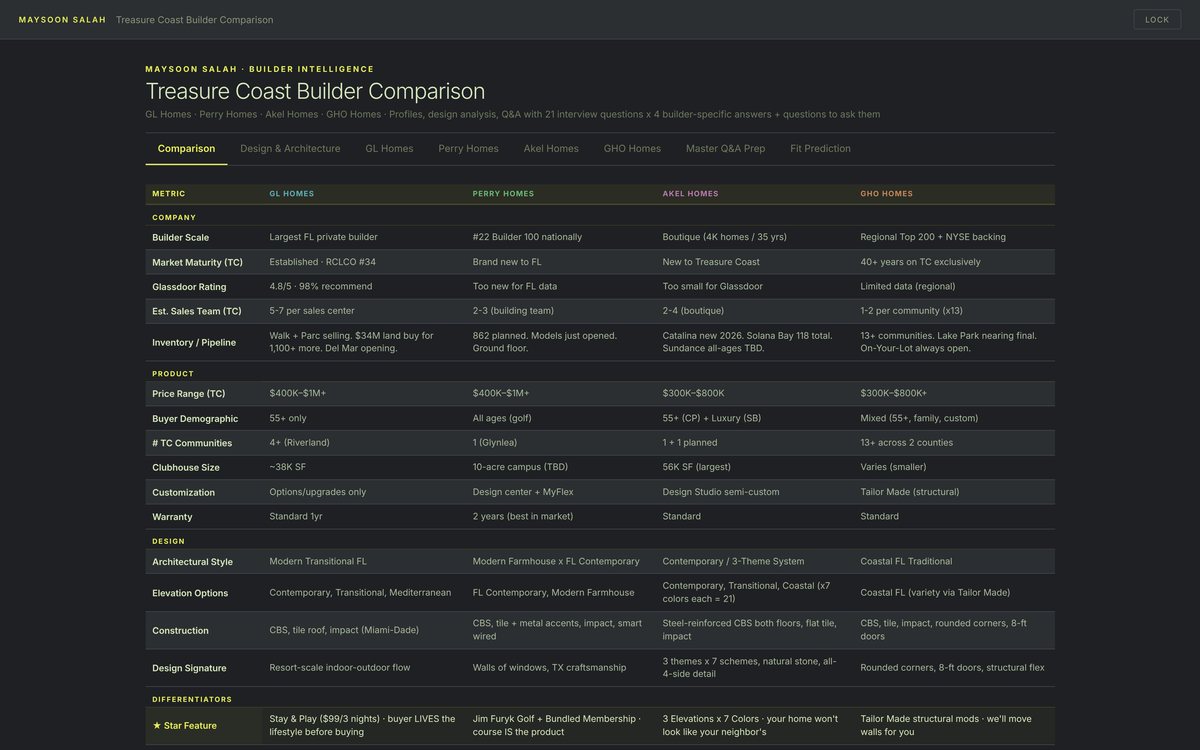The width and height of the screenshot is (1200, 750).
Task: Open the Design & Architecture tab
Action: pos(290,148)
